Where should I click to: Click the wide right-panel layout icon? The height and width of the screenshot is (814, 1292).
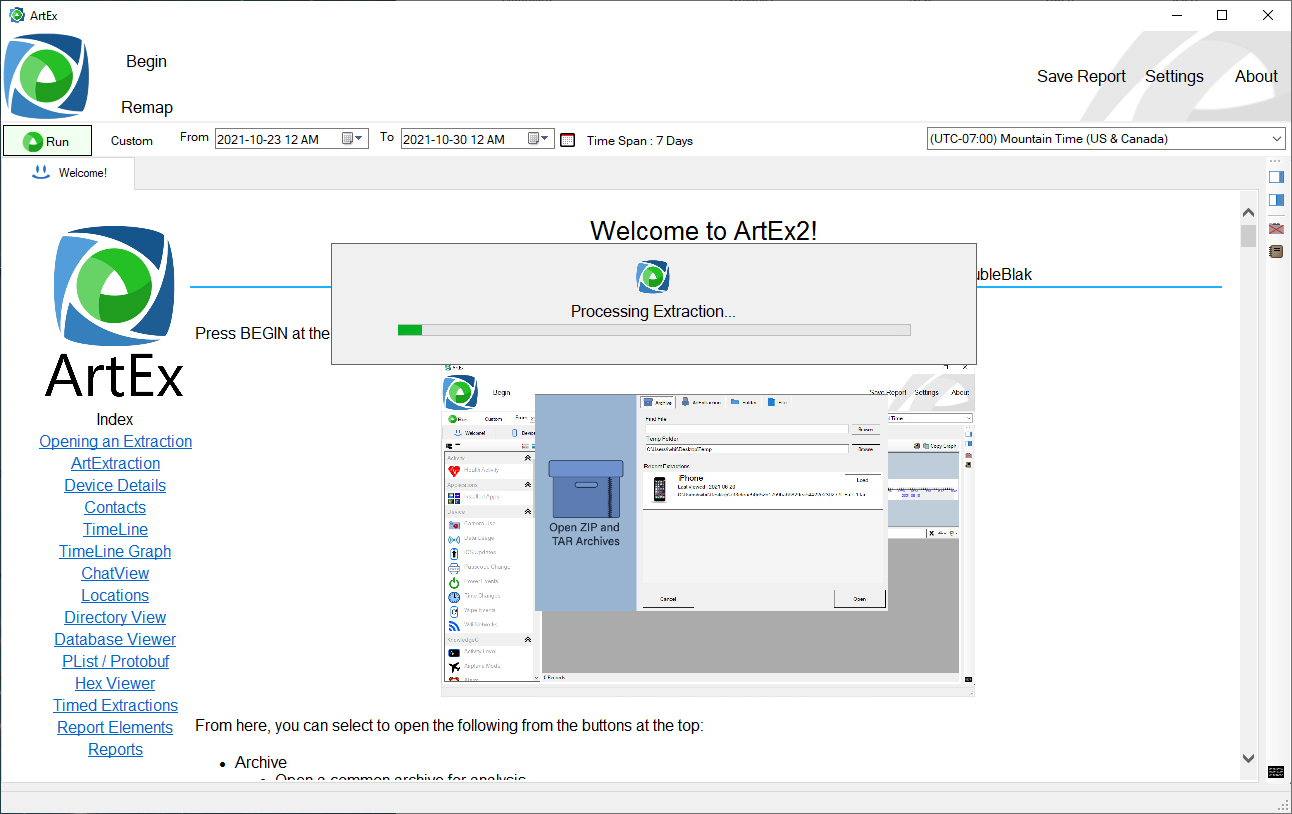[1276, 200]
